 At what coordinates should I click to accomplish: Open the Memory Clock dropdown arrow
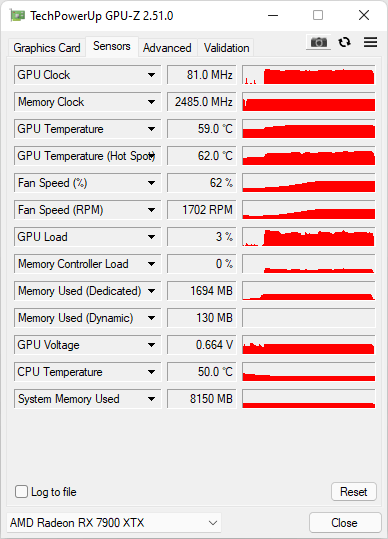(151, 102)
